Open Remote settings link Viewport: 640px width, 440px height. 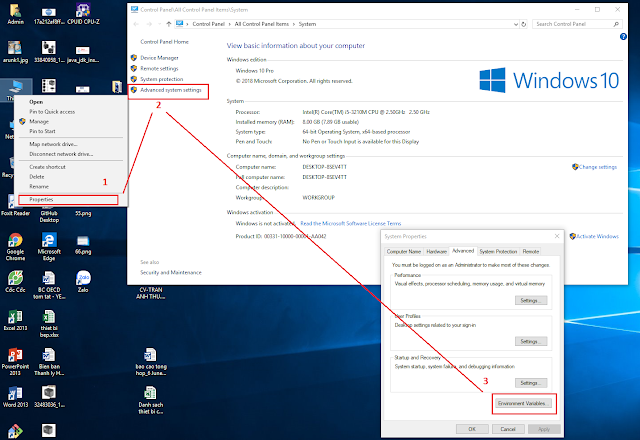click(159, 69)
